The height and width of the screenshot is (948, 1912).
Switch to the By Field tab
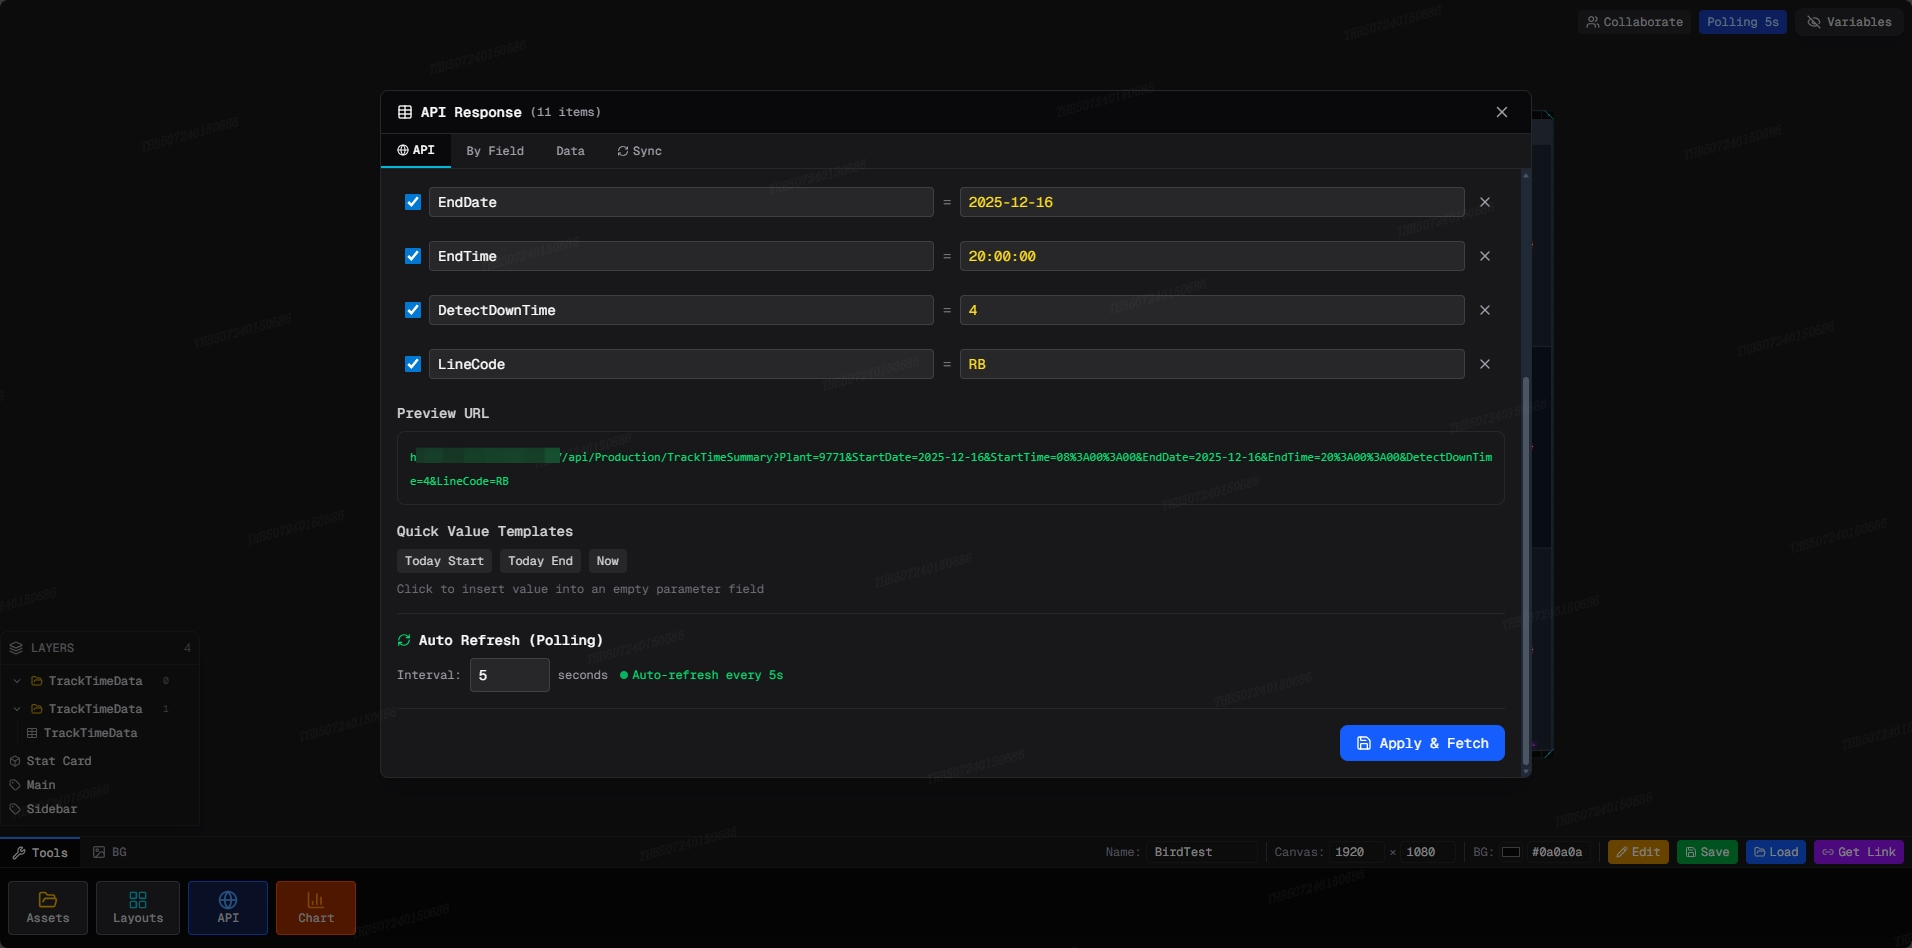coord(495,151)
